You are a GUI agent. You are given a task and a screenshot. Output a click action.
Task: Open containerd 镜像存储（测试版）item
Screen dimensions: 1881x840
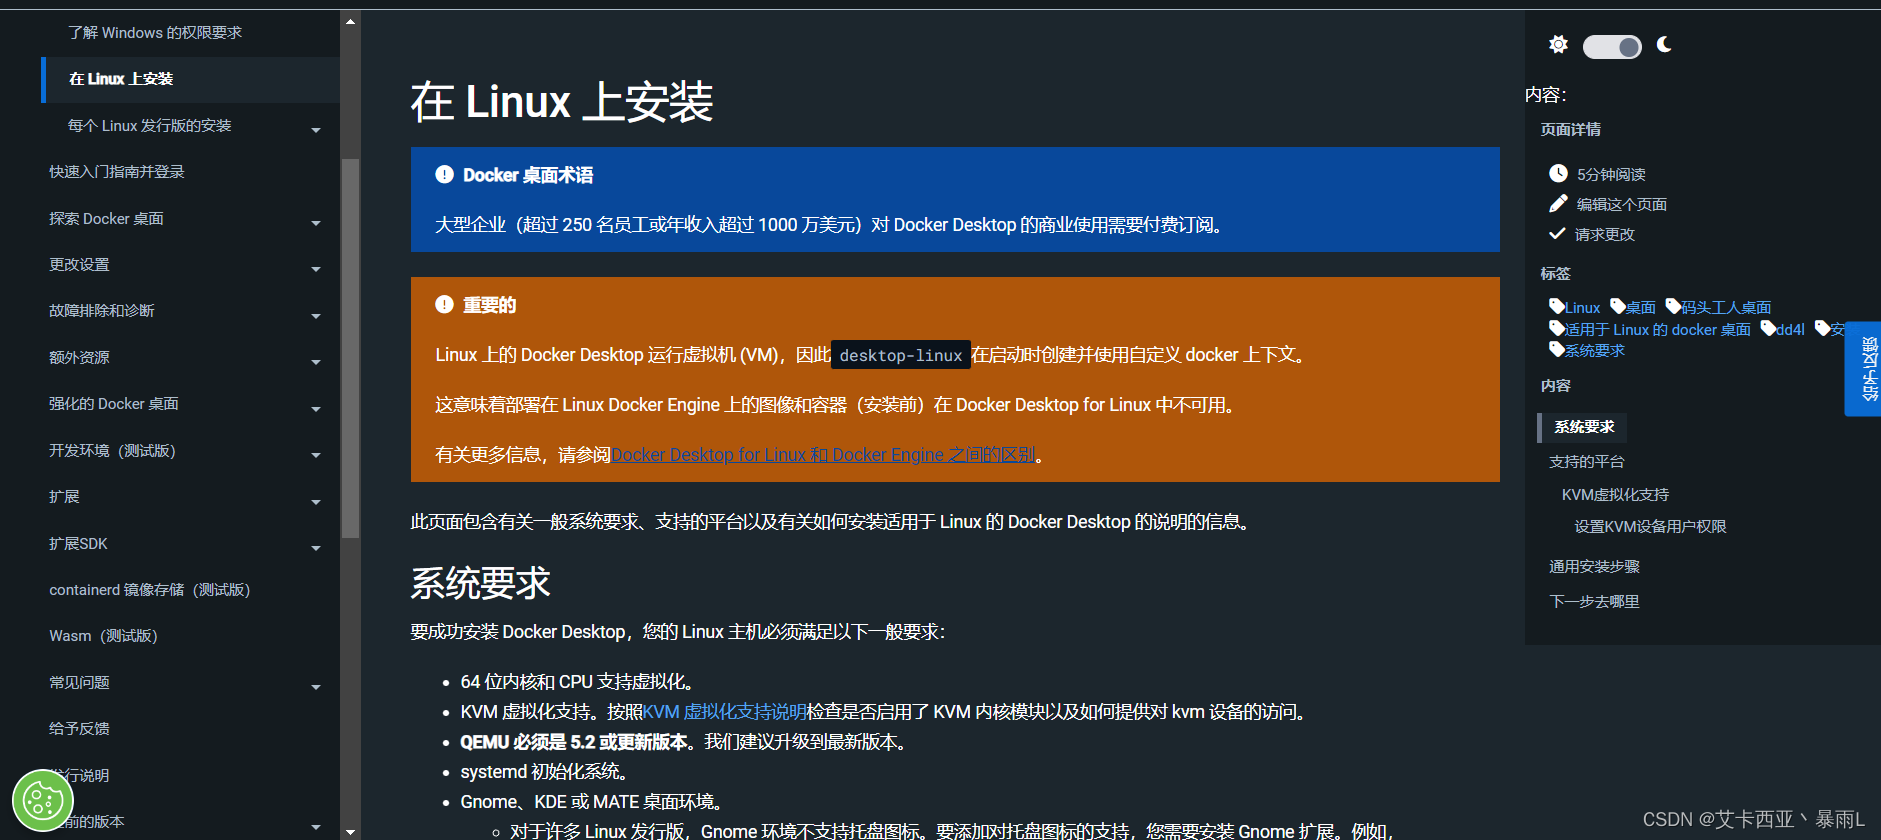click(x=150, y=590)
